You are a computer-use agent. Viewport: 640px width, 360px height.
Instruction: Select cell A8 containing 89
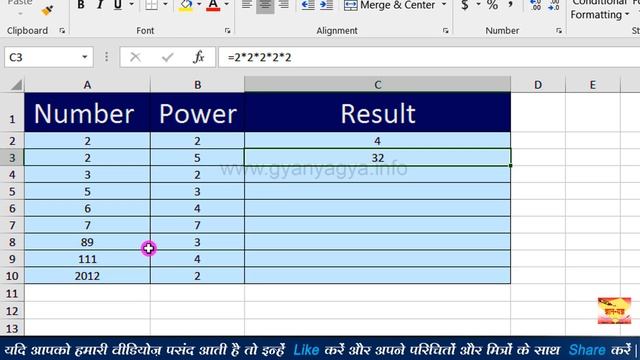pos(87,242)
